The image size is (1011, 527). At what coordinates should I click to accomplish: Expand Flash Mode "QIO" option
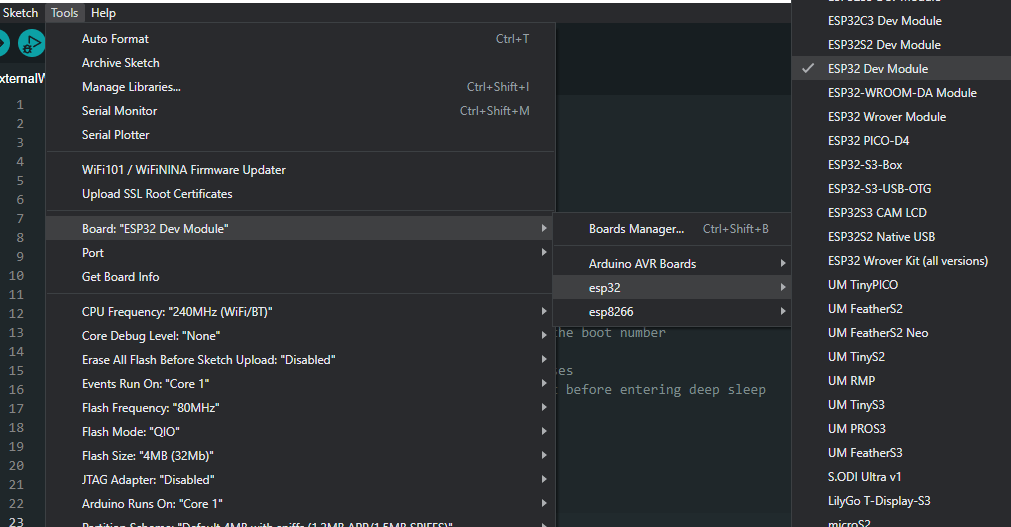300,432
